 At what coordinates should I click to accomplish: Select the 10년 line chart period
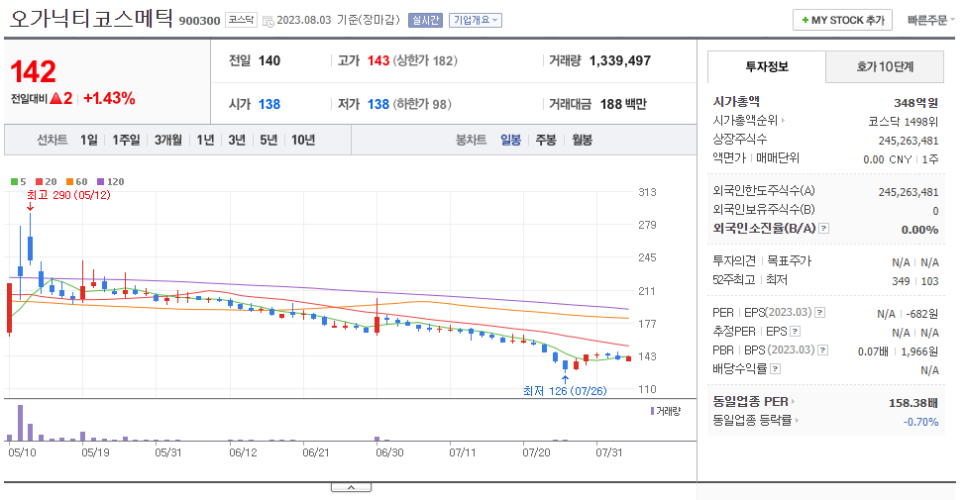(303, 140)
